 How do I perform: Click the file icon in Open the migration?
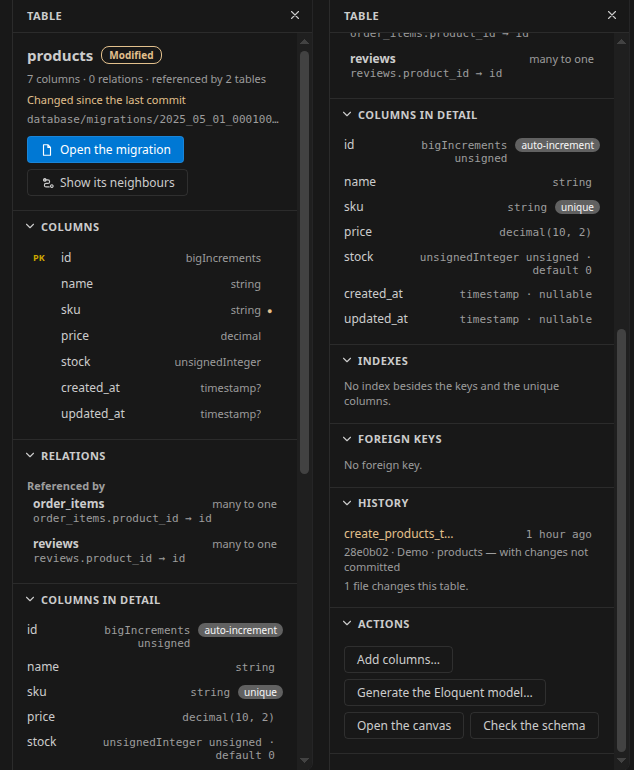pos(47,150)
